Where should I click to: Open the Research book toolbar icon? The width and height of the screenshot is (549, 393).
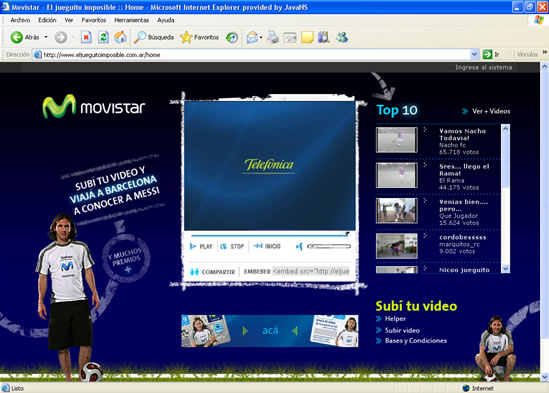324,37
